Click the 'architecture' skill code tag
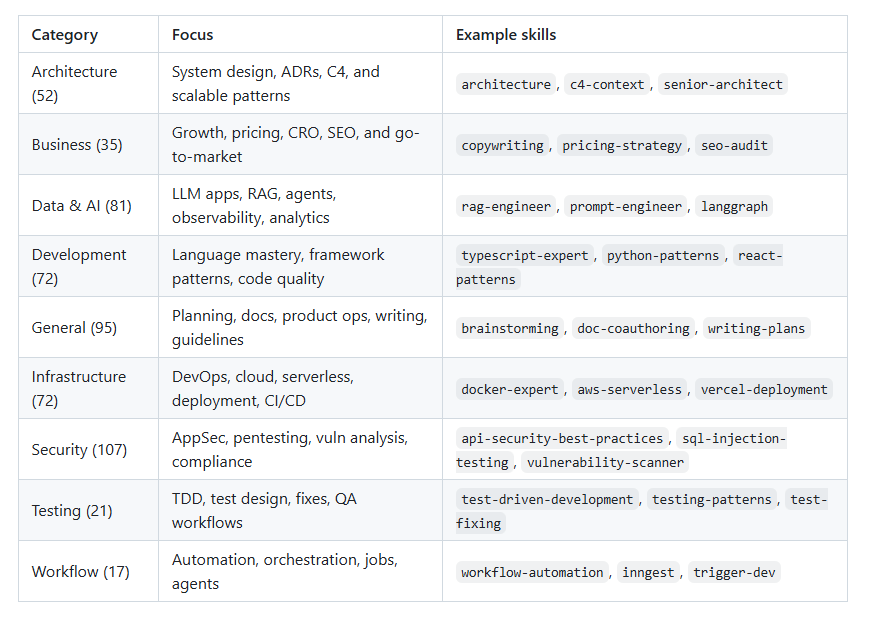Viewport: 870px width, 617px height. click(x=506, y=85)
